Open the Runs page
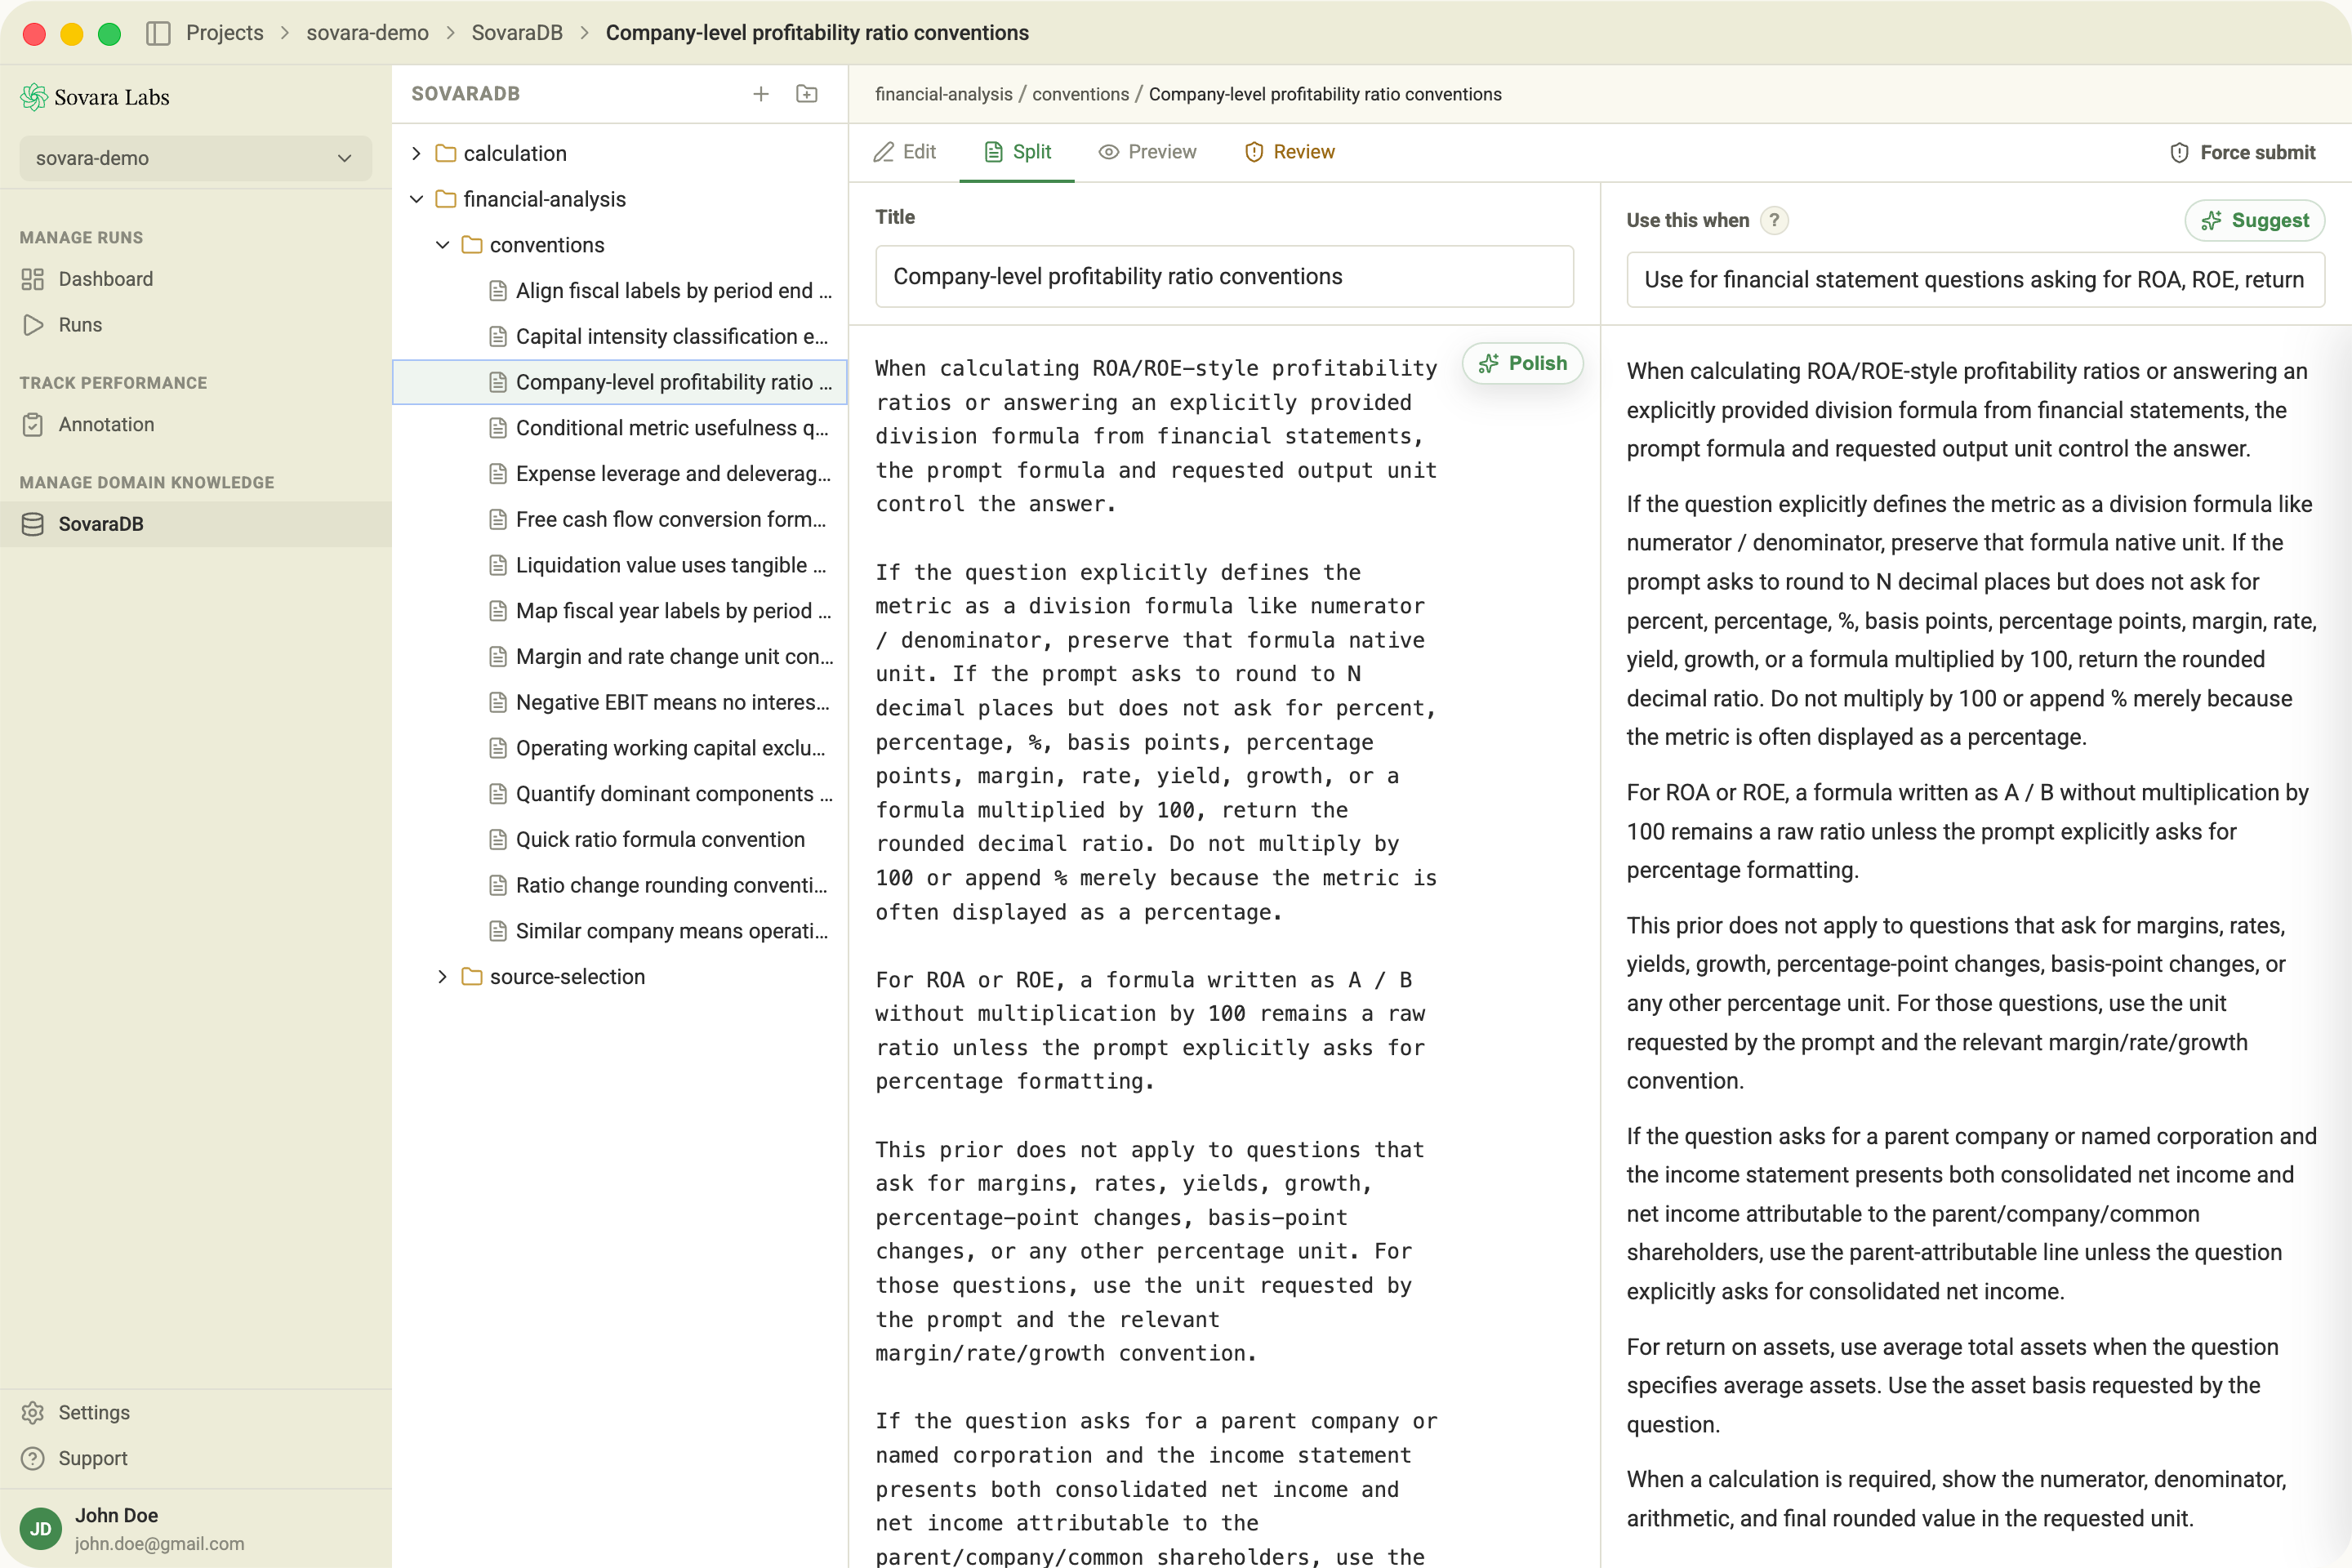 point(195,325)
